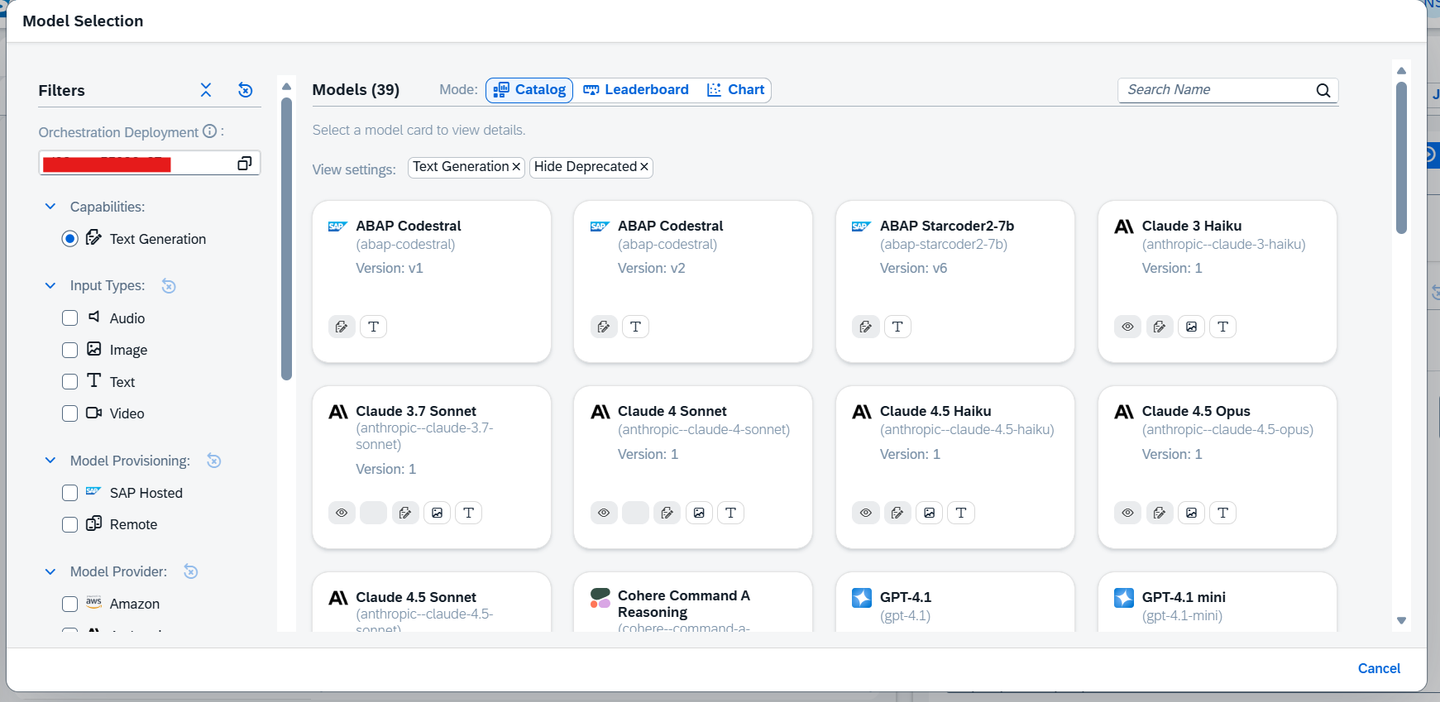This screenshot has height=702, width=1440.
Task: Click eye icon on Claude 4.5 Opus card
Action: tap(1128, 512)
